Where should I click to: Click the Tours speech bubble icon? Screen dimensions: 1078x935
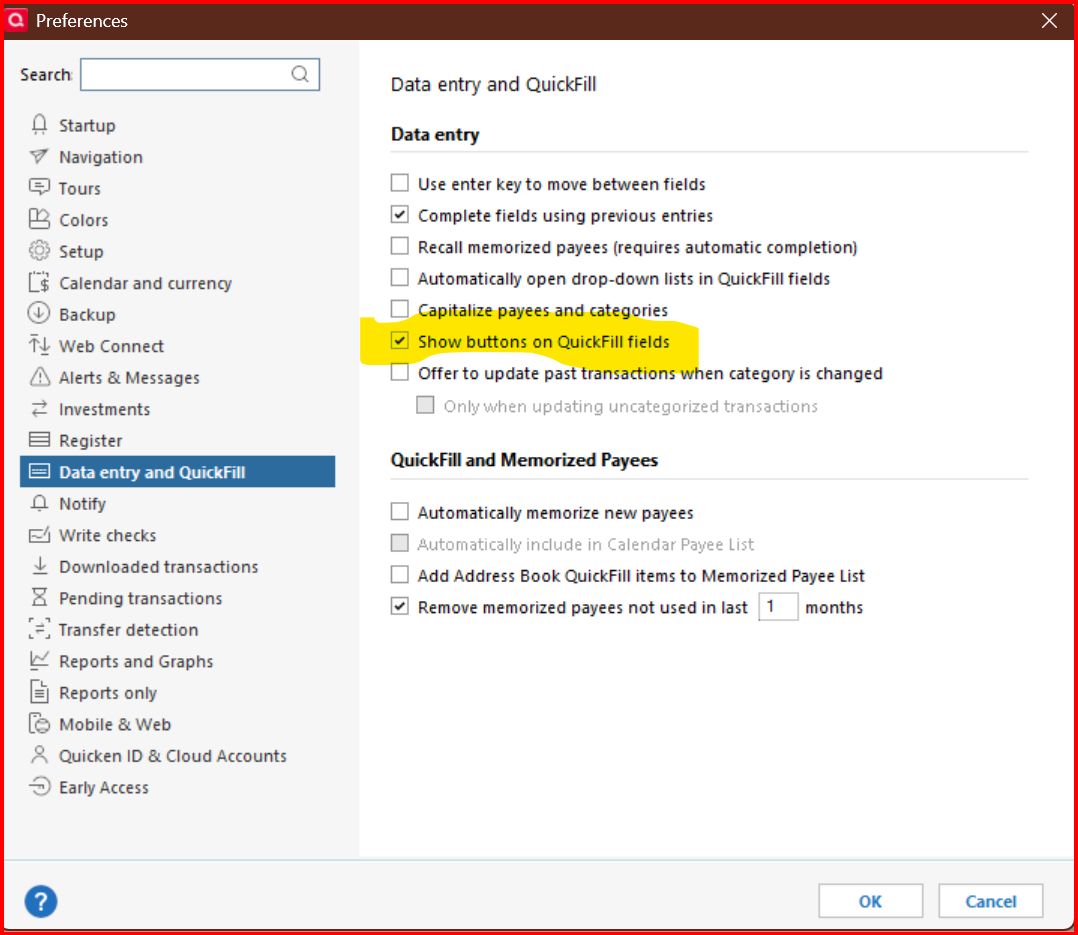39,188
